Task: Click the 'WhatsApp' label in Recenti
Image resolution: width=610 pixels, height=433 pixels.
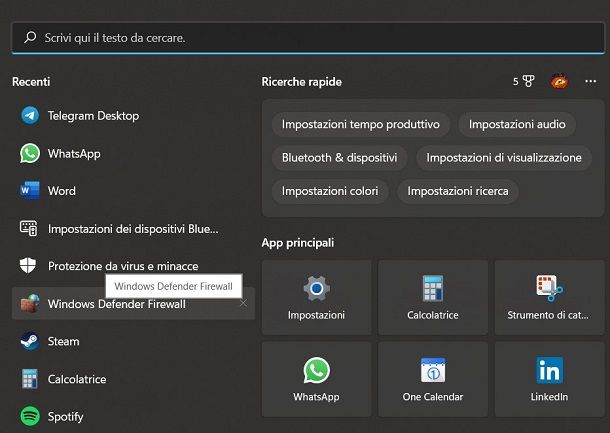Action: 74,154
